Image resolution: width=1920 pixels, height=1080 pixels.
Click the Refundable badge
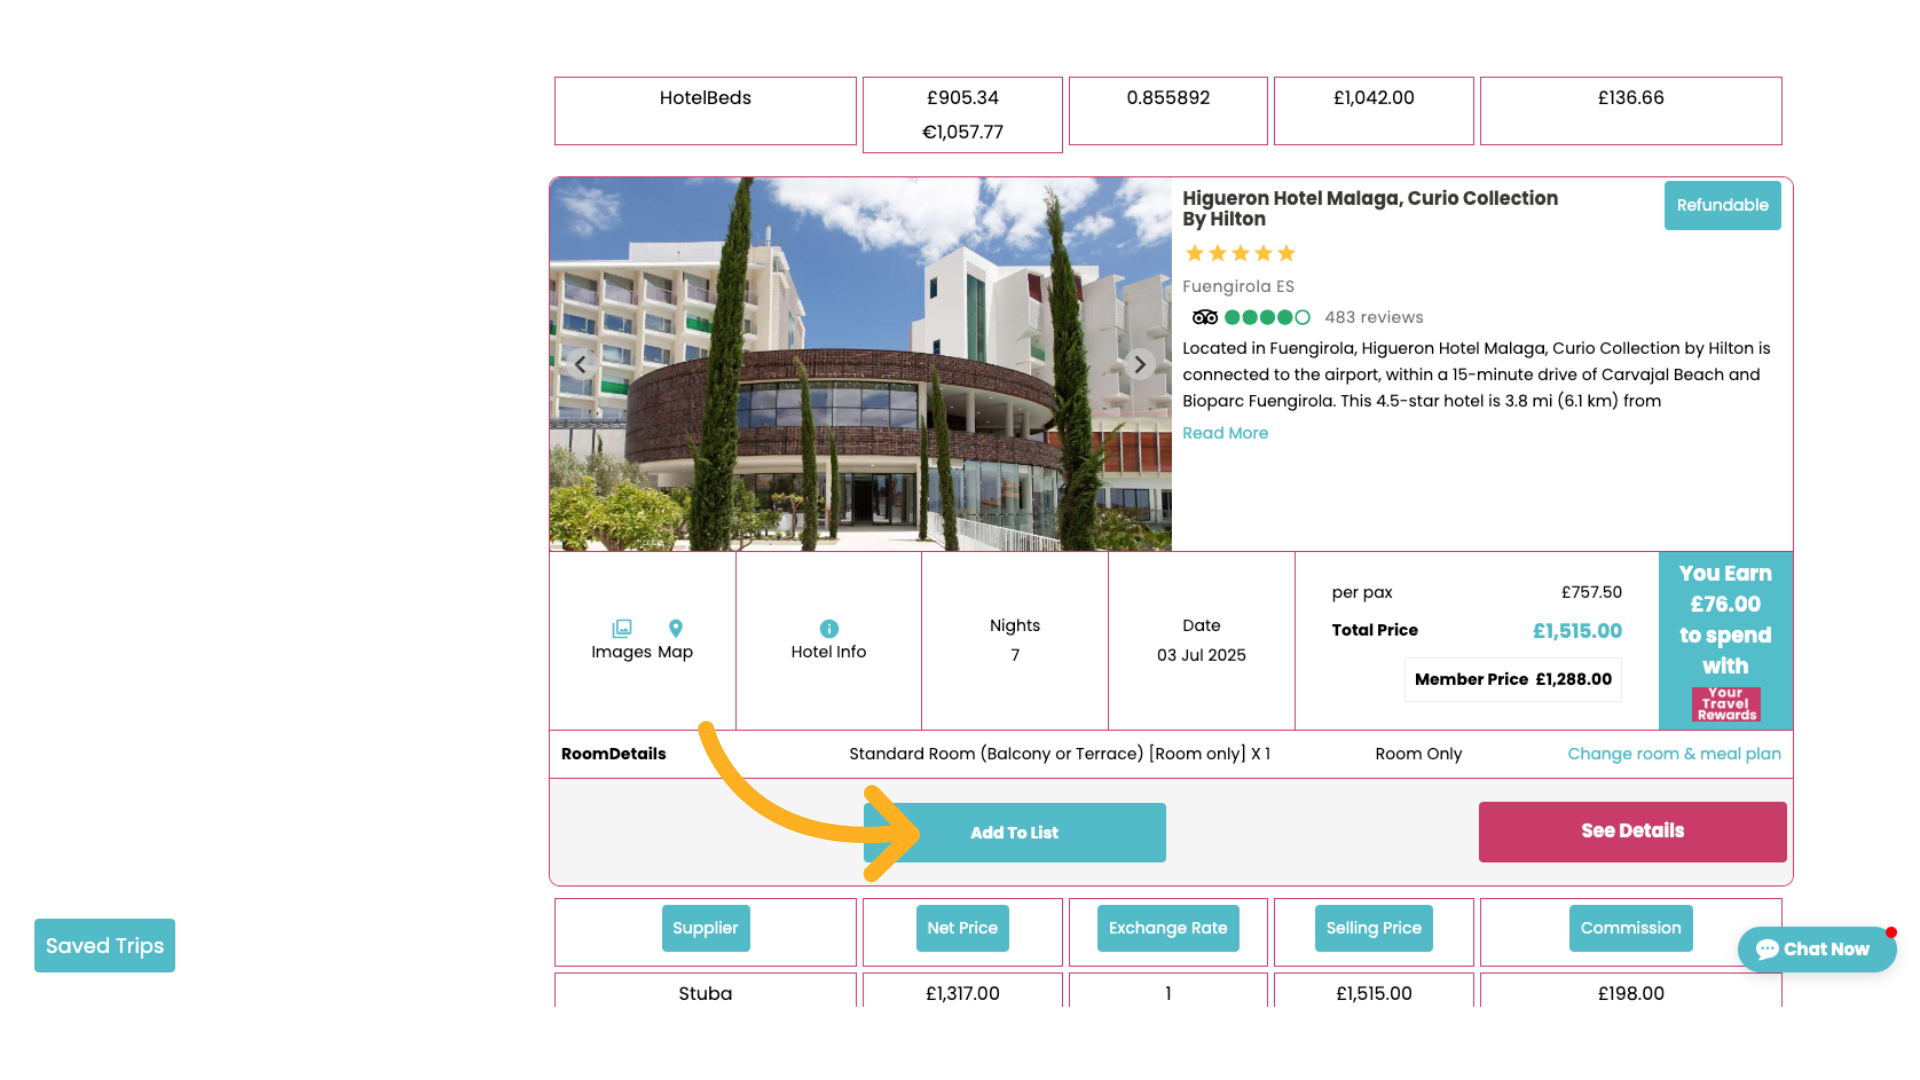(1722, 205)
